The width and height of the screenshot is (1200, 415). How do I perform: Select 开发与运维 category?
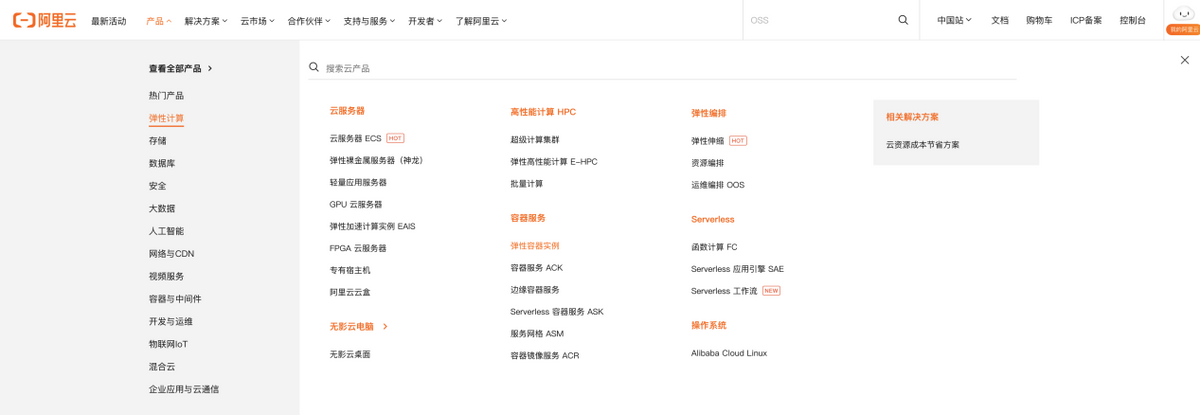coord(171,322)
